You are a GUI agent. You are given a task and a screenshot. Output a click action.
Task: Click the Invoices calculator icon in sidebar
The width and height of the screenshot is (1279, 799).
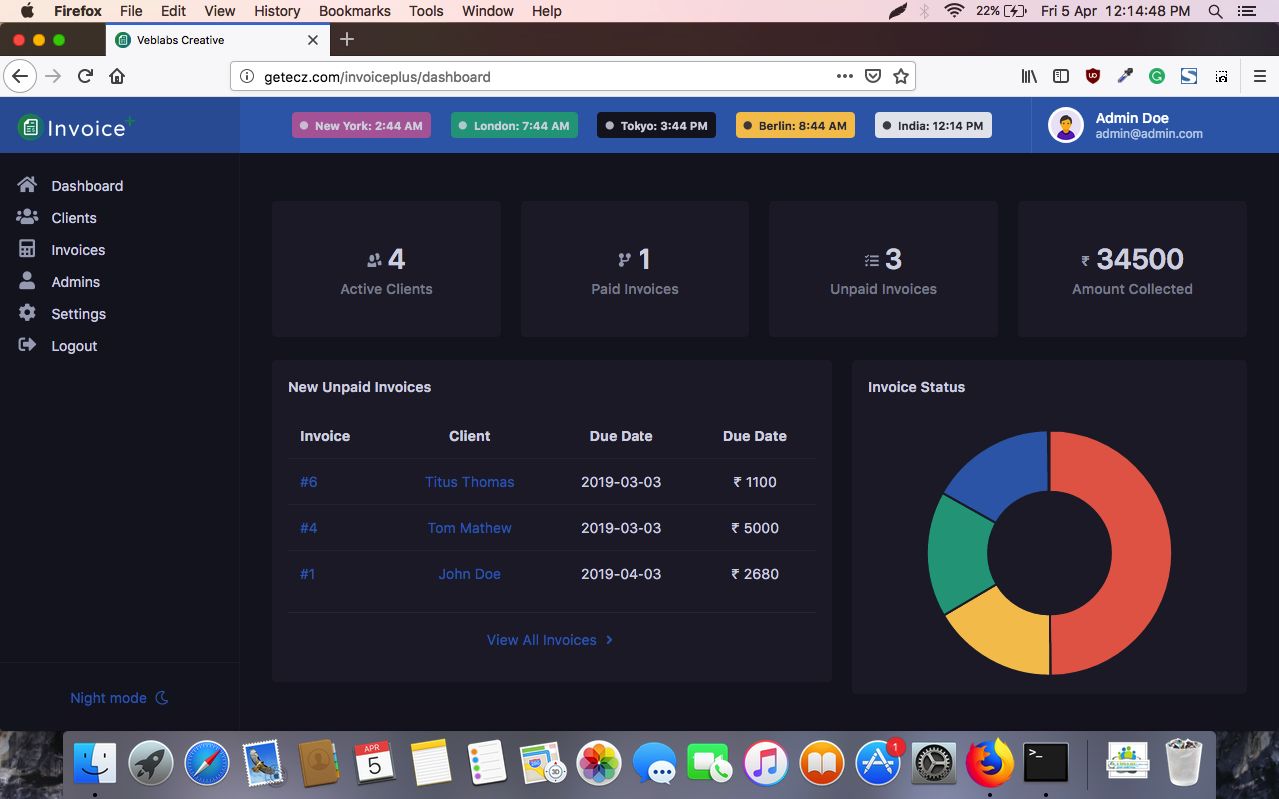coord(27,249)
